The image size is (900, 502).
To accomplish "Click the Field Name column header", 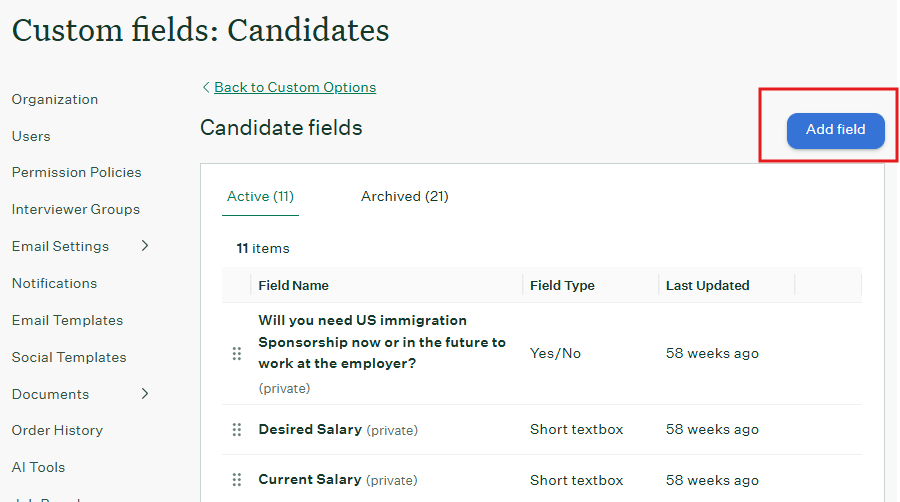I will click(293, 285).
